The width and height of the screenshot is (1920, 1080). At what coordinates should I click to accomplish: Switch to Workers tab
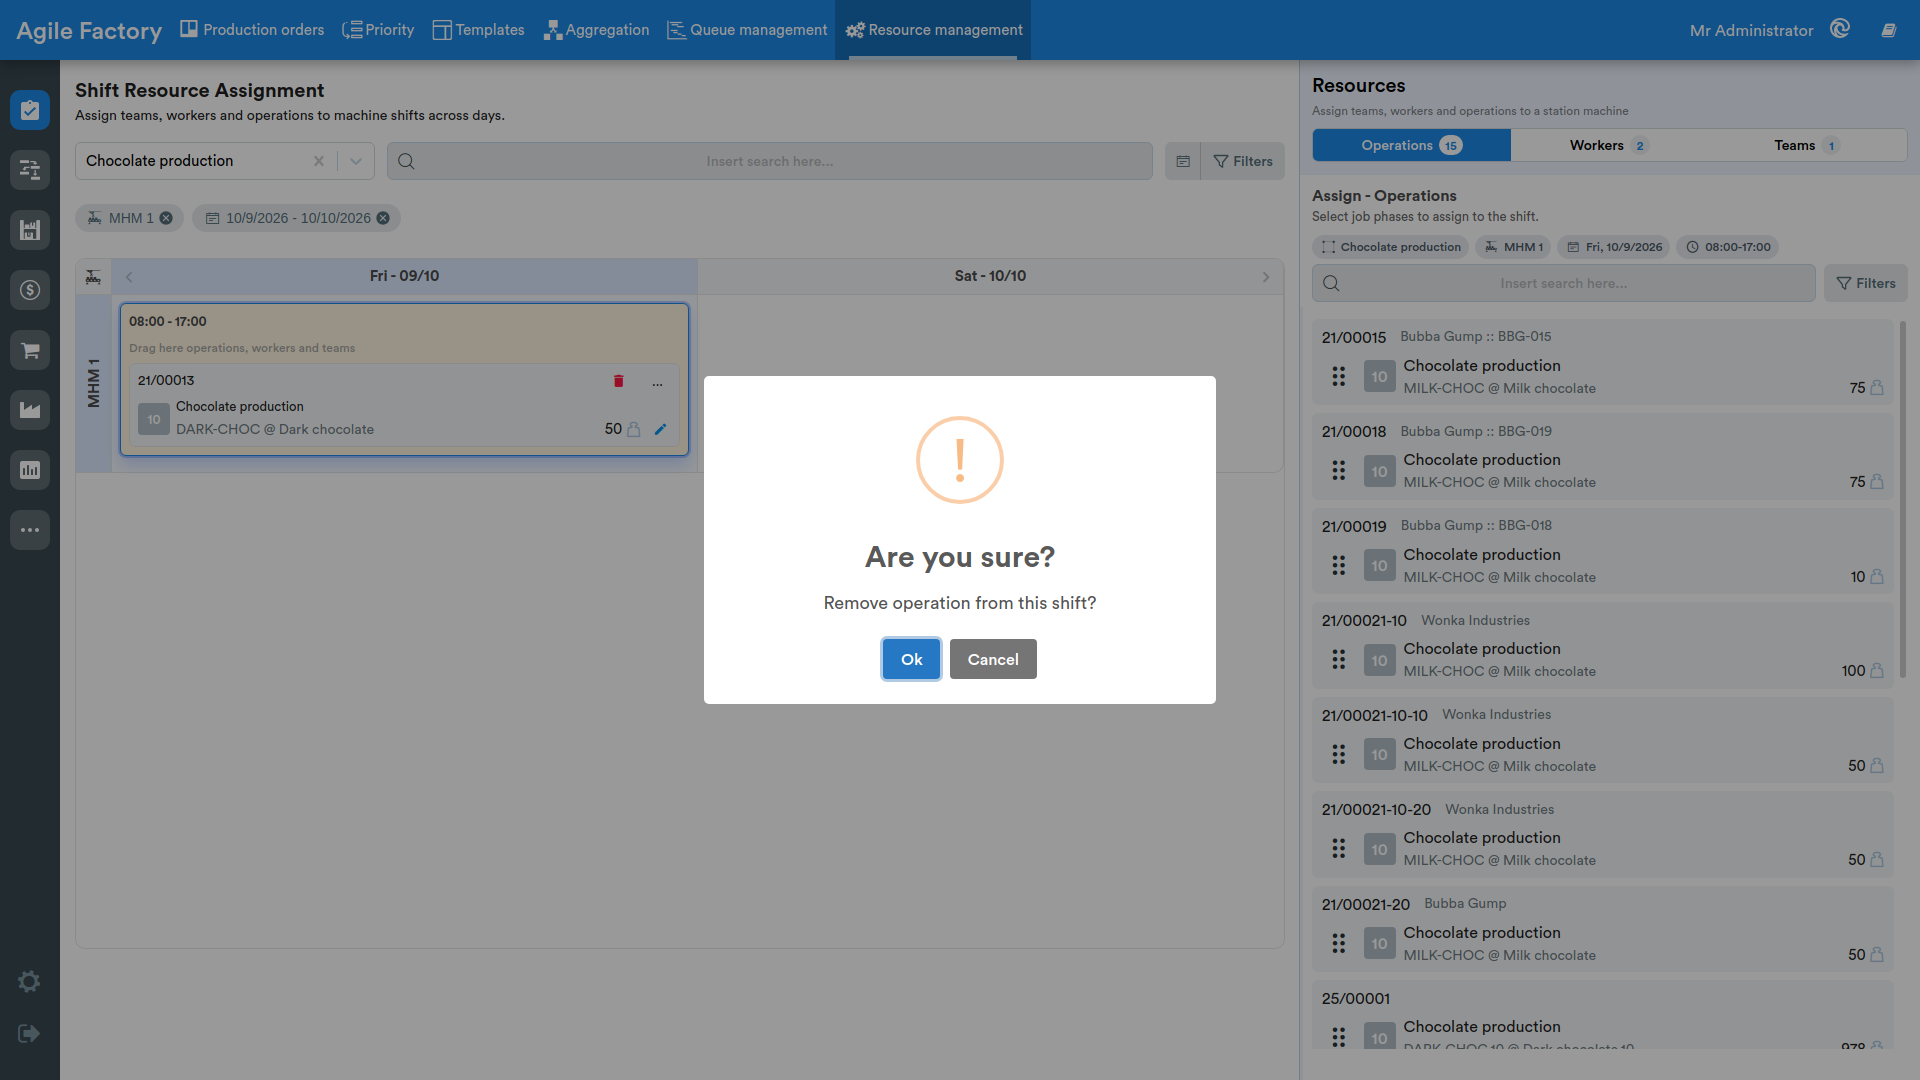[1609, 145]
